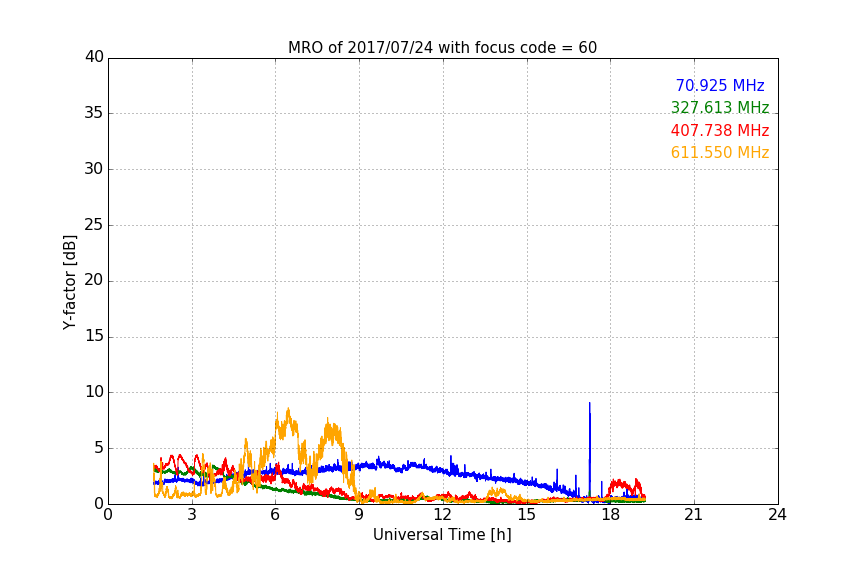Click the plot title 'MRO of 2017/07/24 with focus code = 60'

pos(442,48)
